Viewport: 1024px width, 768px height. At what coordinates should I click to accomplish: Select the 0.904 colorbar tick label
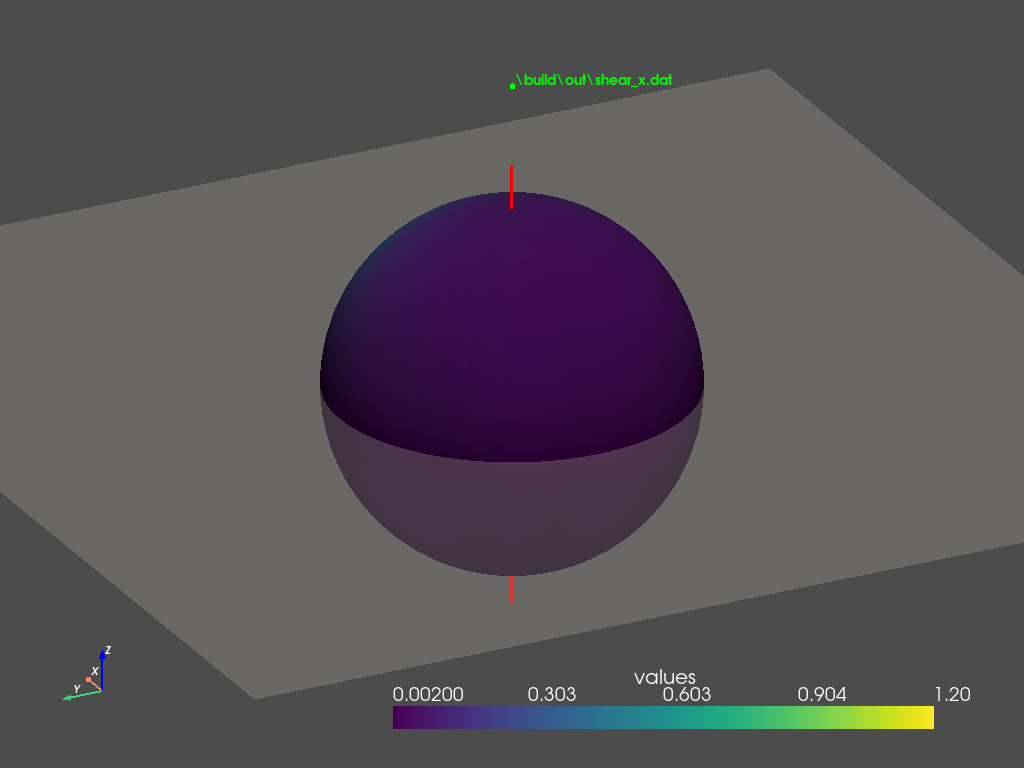coord(822,695)
